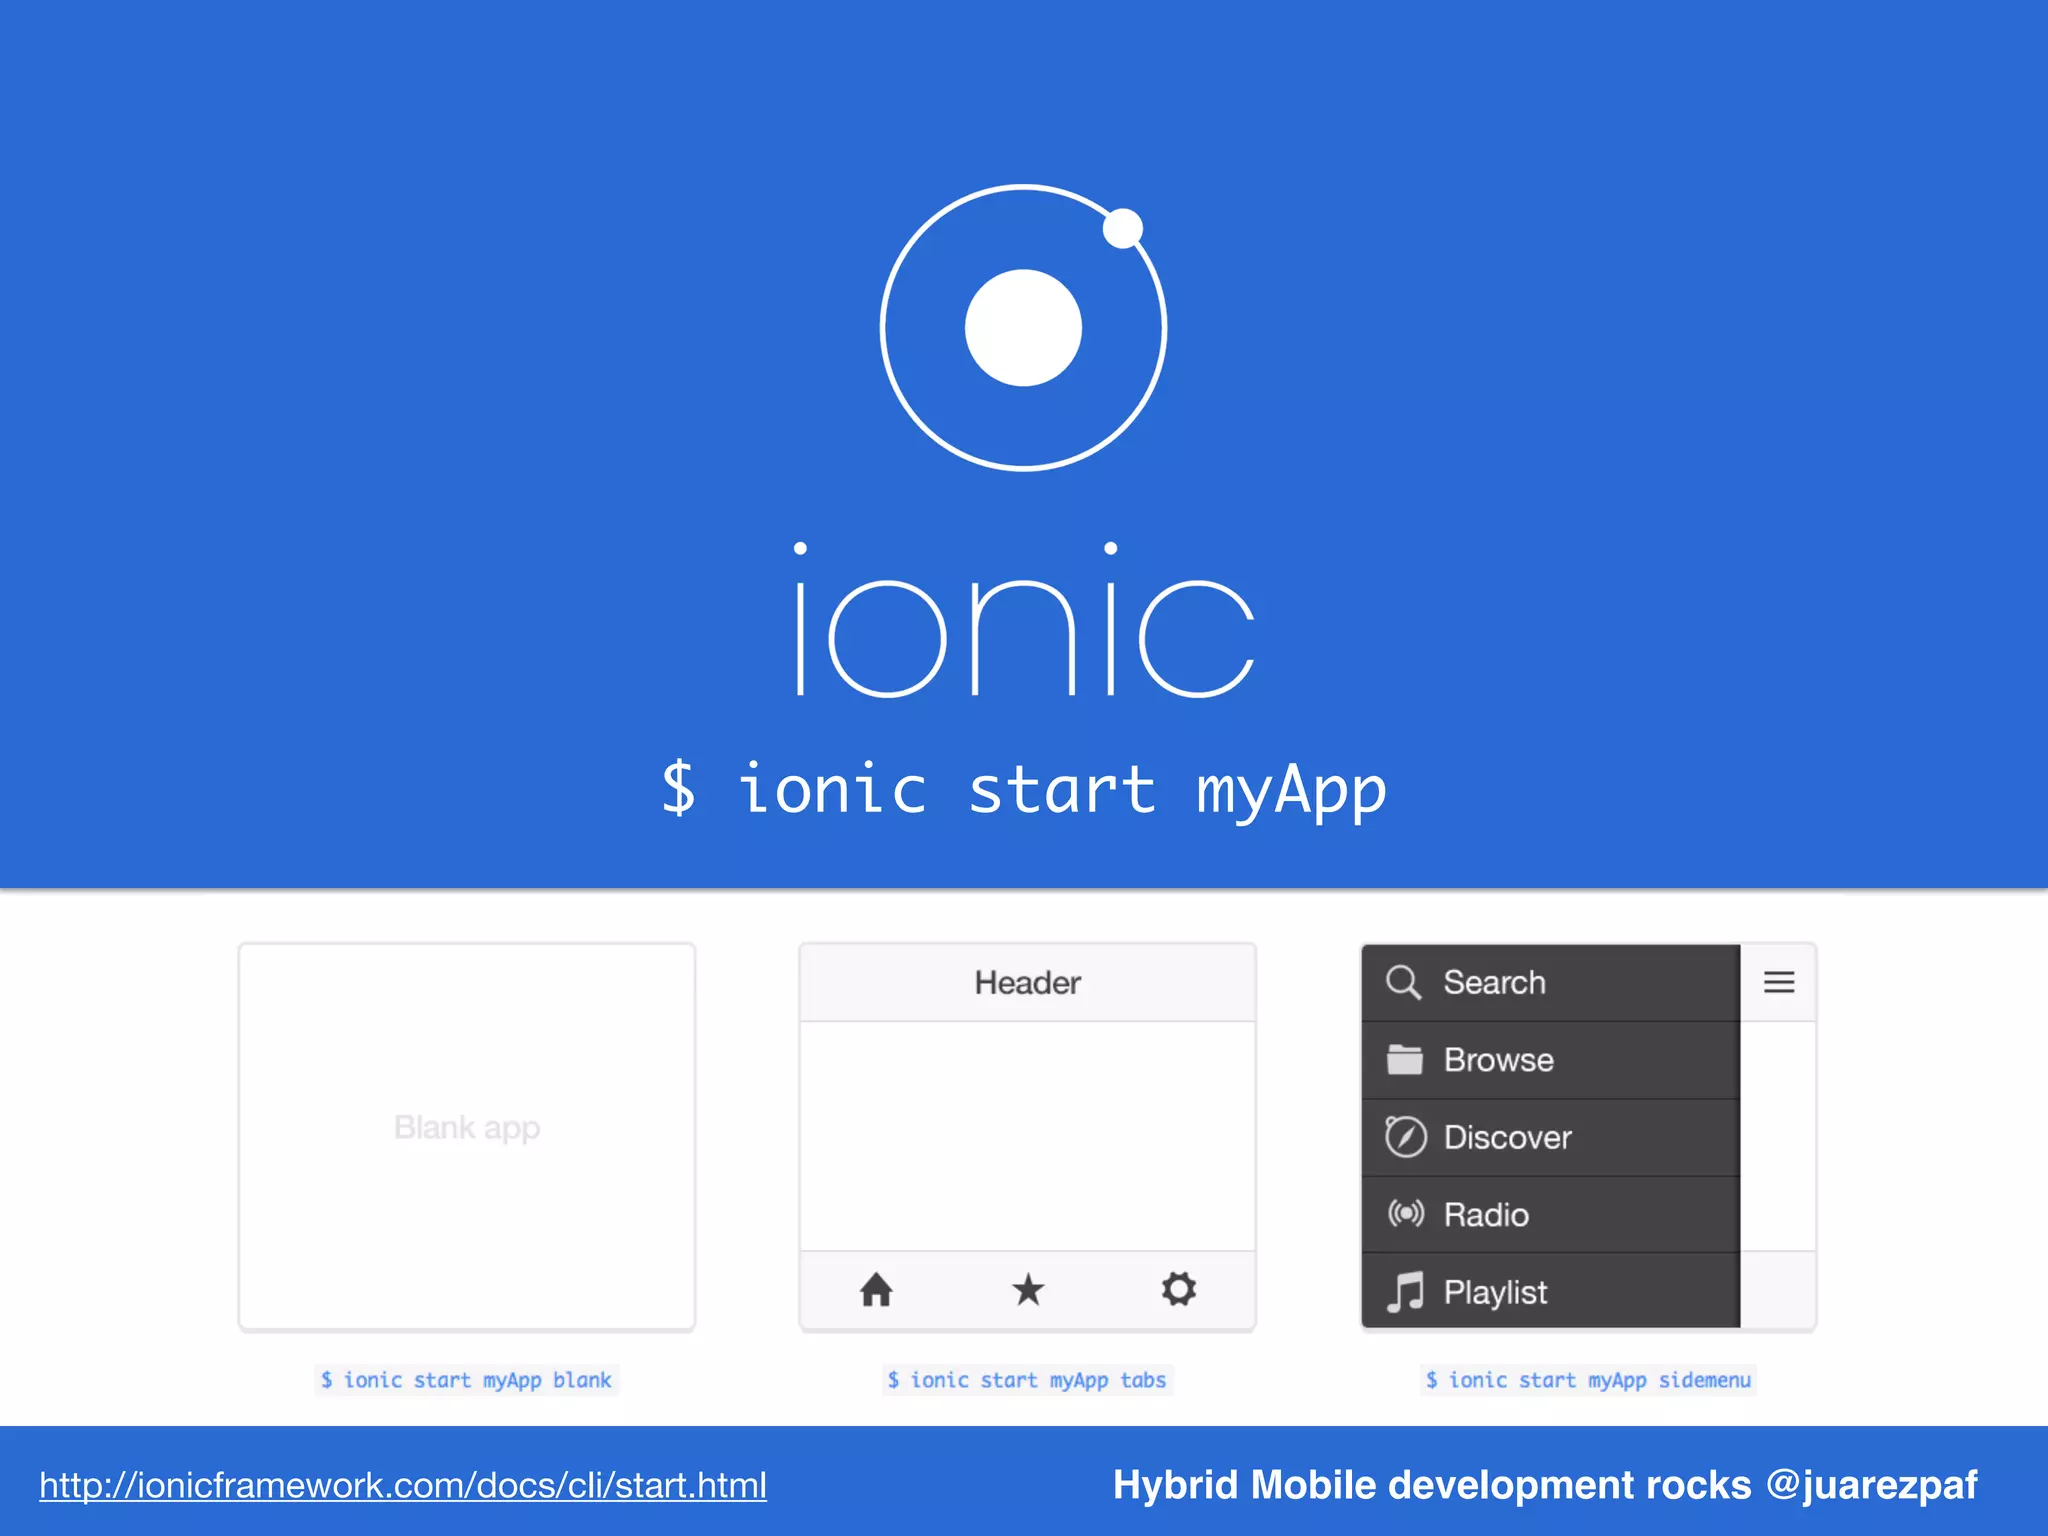Click the large $ ionic start myApp text

[x=1024, y=790]
